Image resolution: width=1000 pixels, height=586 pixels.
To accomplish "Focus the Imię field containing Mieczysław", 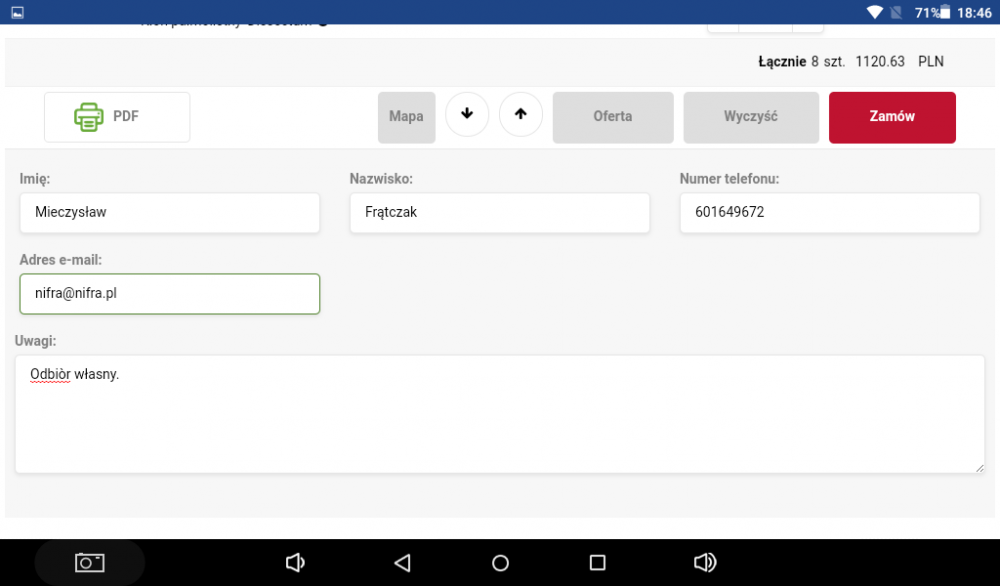I will pyautogui.click(x=170, y=213).
